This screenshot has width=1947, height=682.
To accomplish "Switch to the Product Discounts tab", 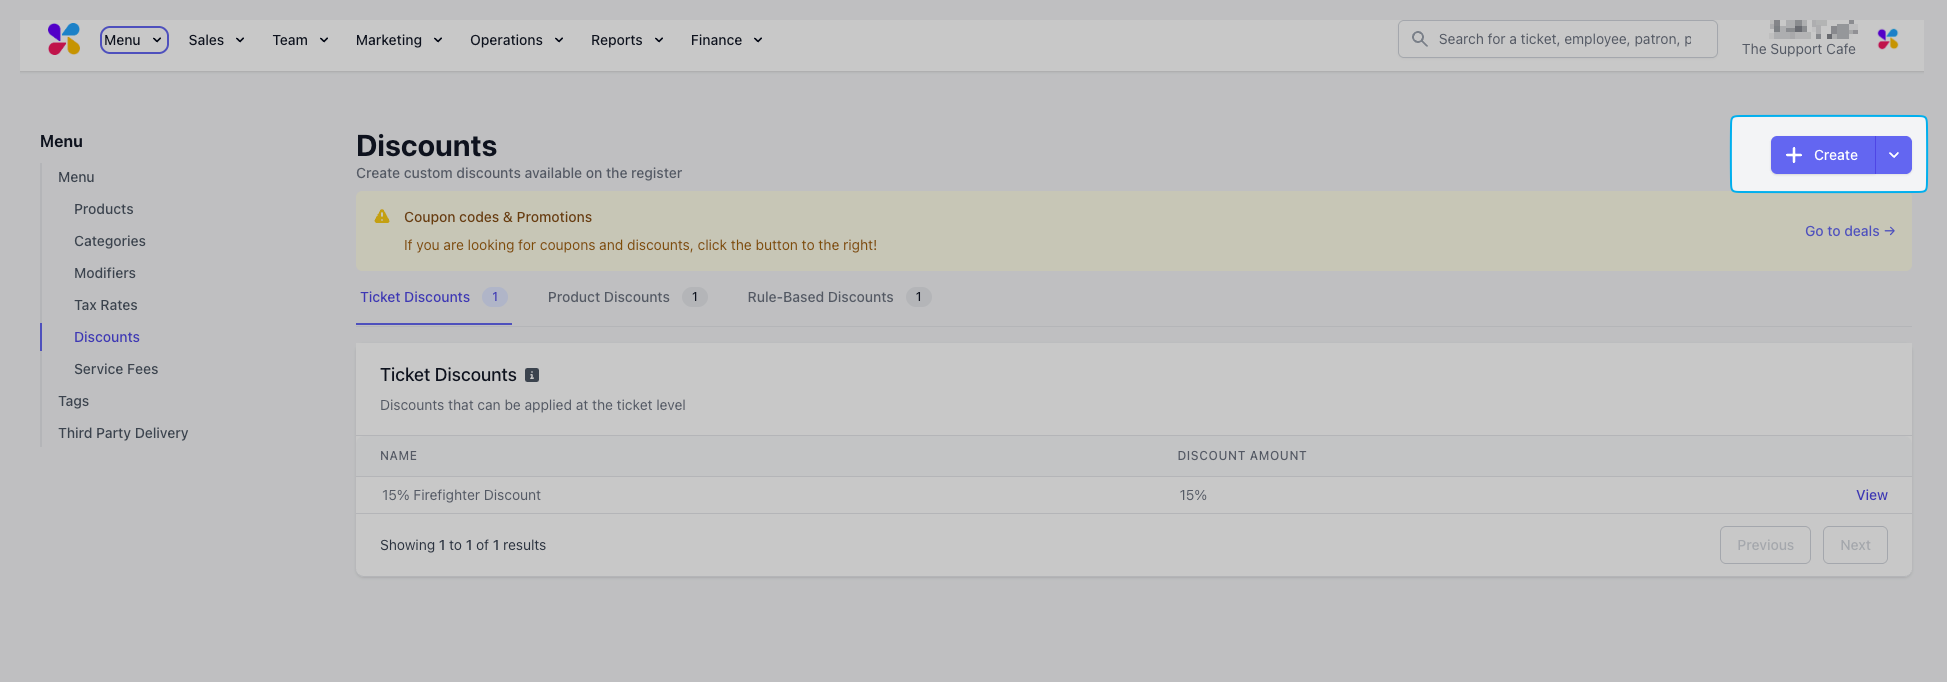I will coord(609,297).
